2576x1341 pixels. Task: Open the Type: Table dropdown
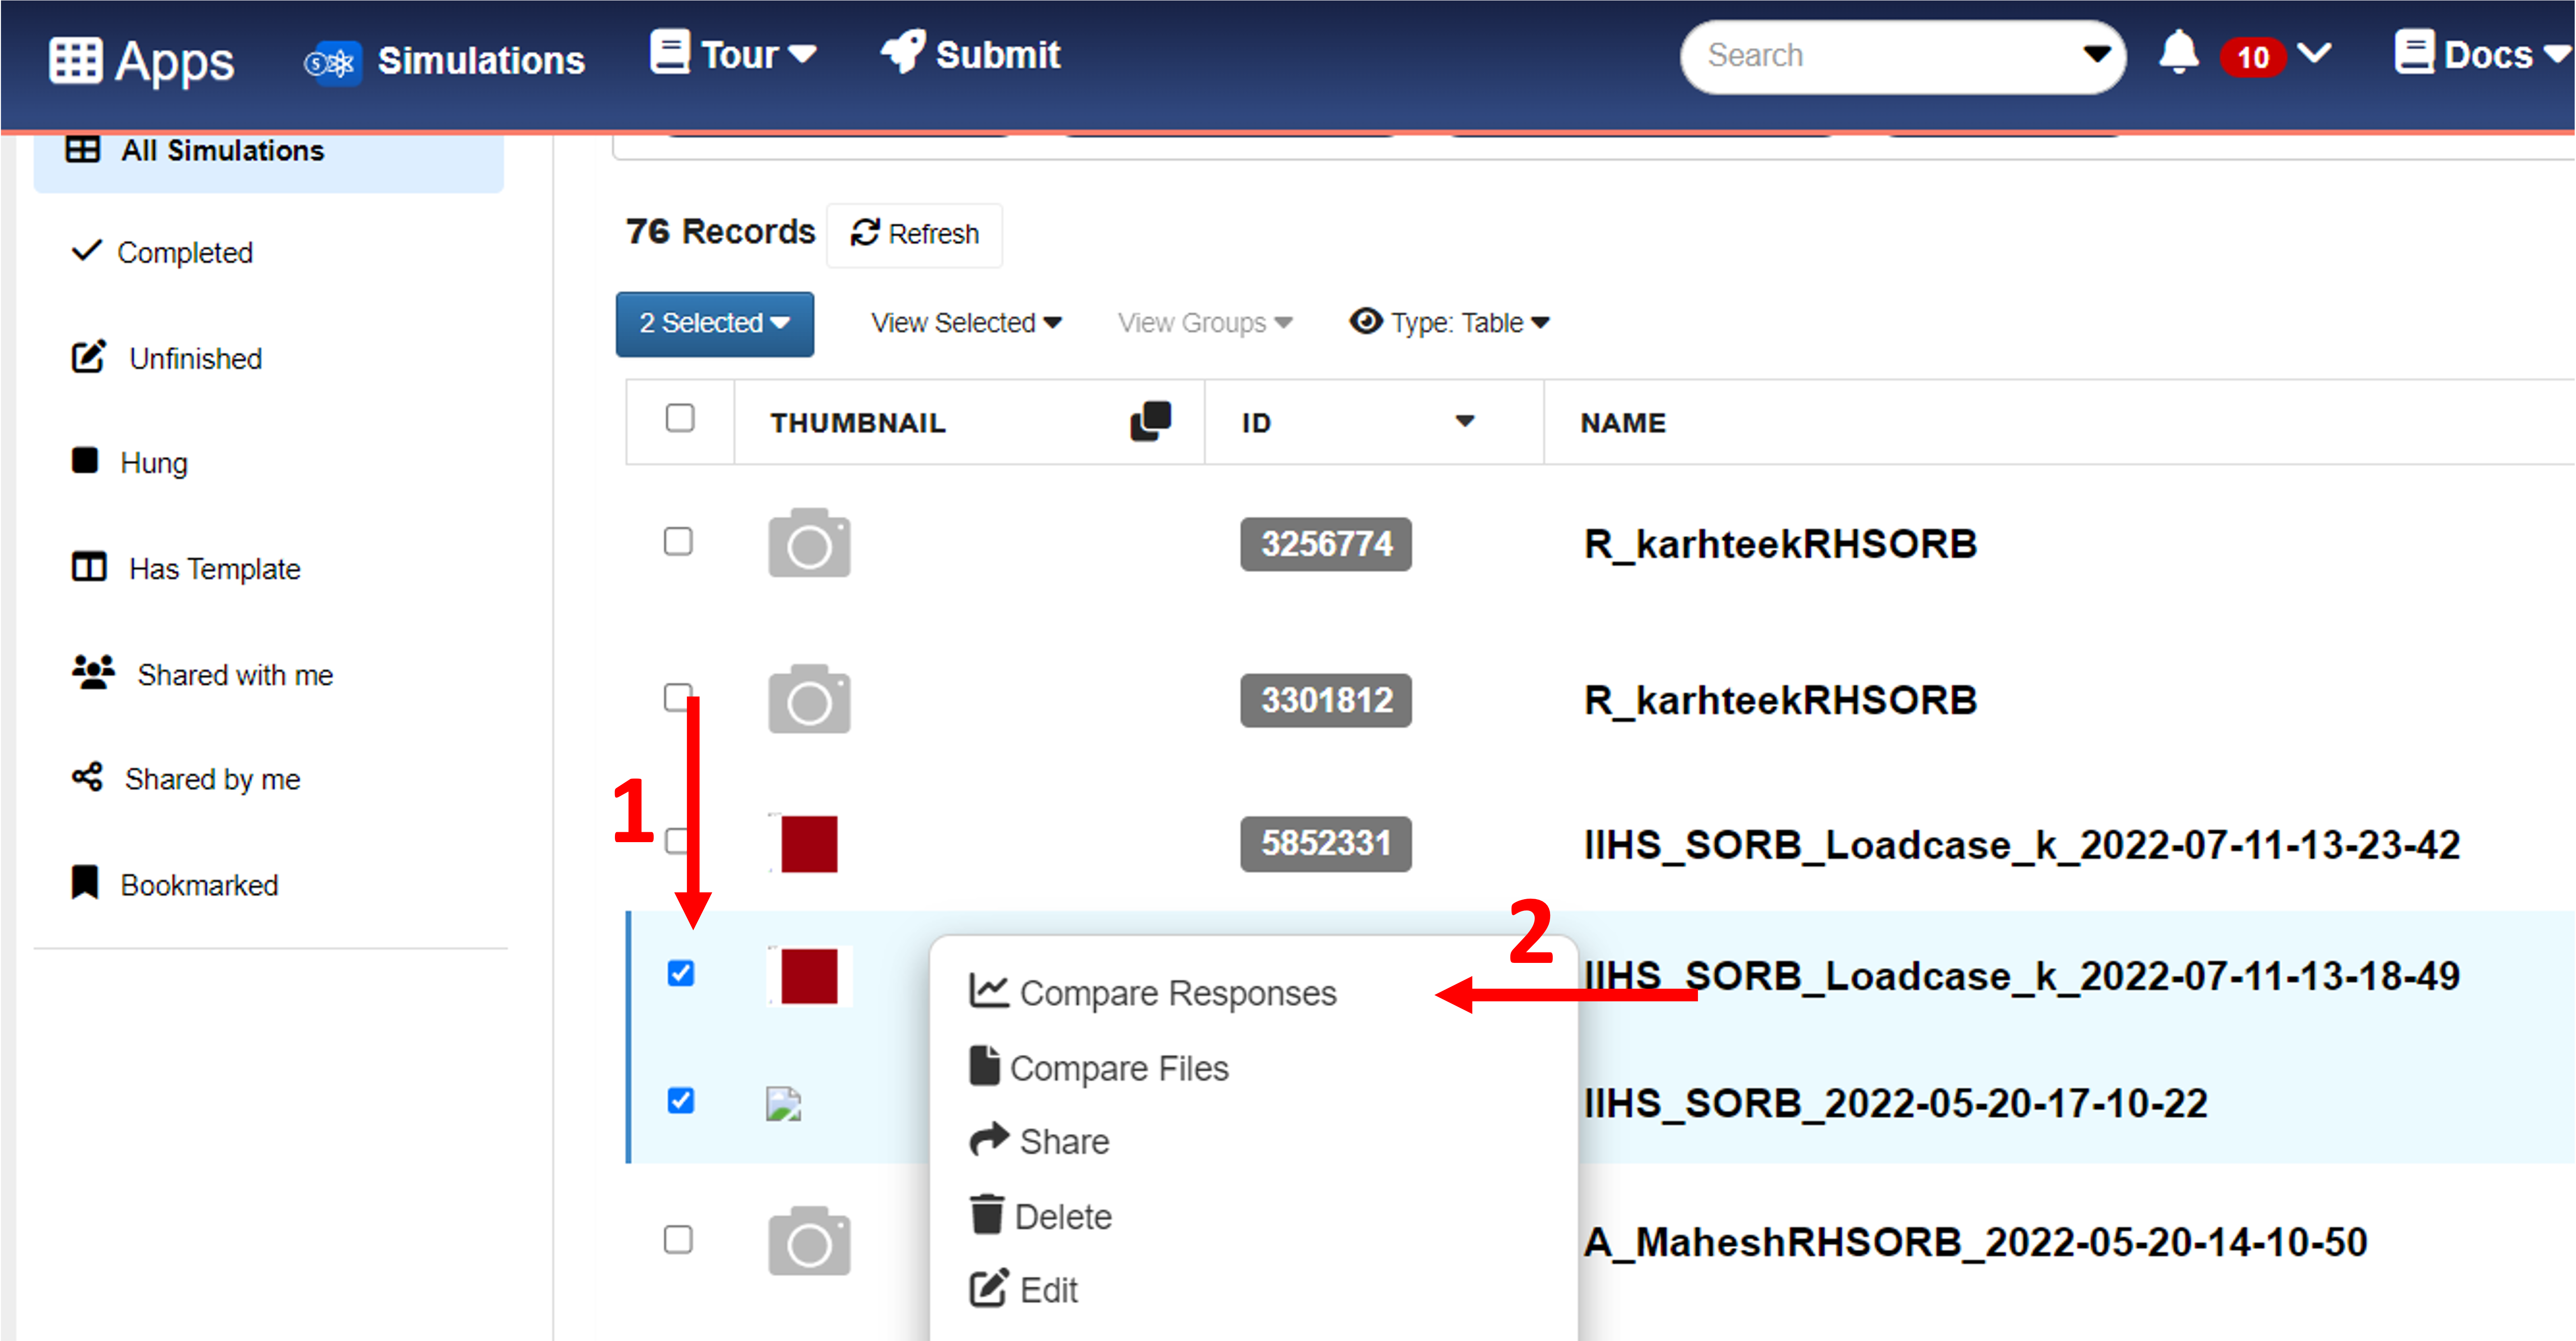click(x=1450, y=322)
